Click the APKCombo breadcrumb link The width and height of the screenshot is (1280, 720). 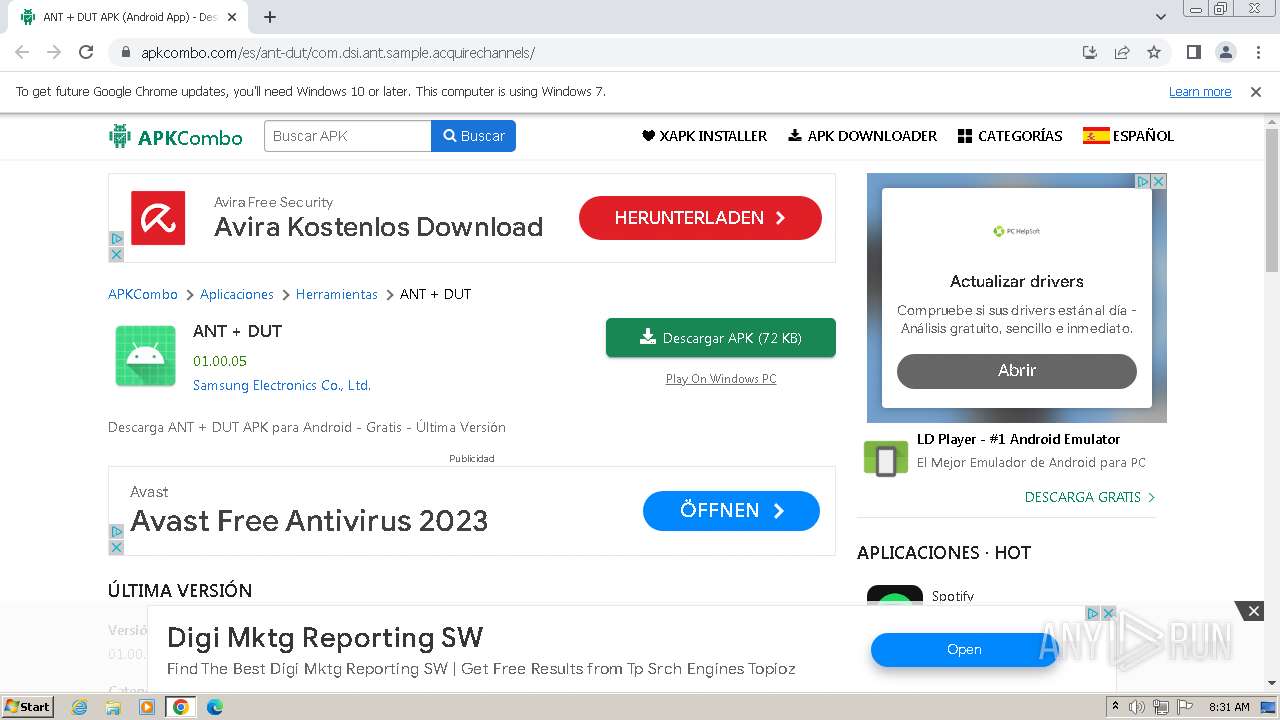tap(143, 294)
